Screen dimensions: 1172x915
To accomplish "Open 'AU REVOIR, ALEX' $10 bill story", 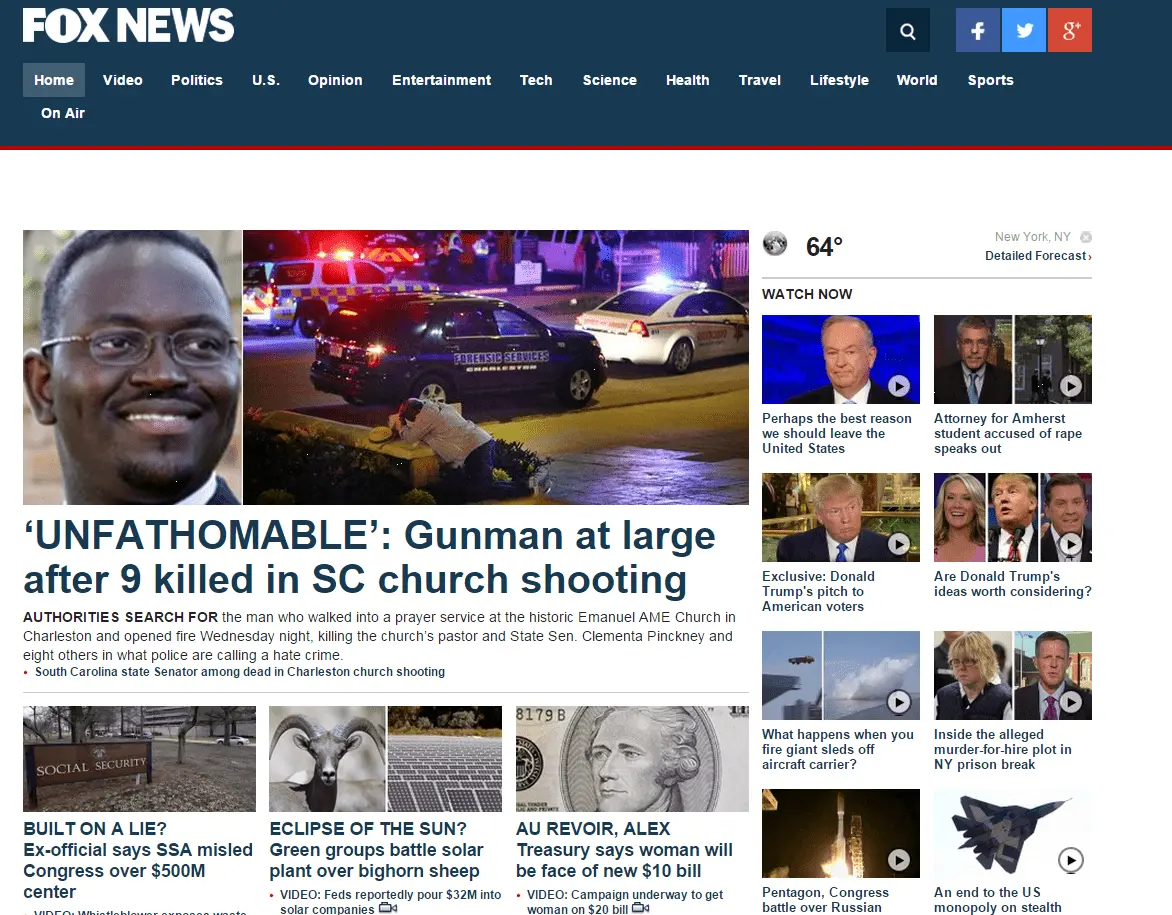I will [624, 850].
